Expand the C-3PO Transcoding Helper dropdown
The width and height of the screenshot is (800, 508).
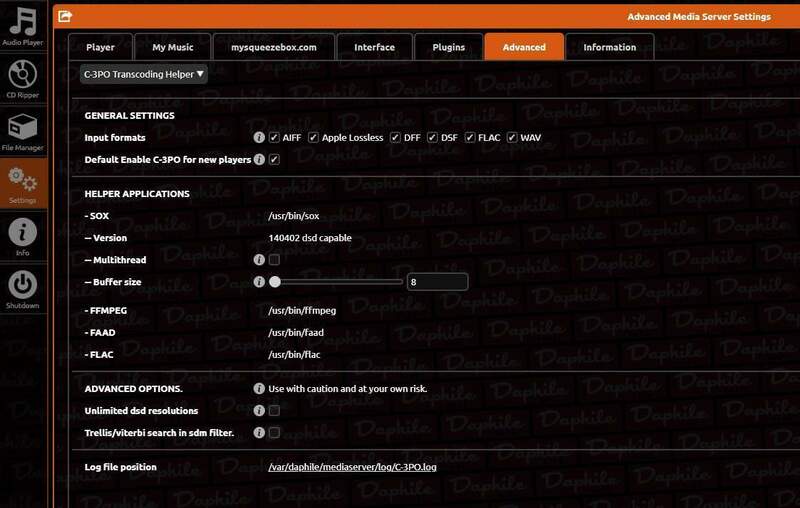pos(144,73)
